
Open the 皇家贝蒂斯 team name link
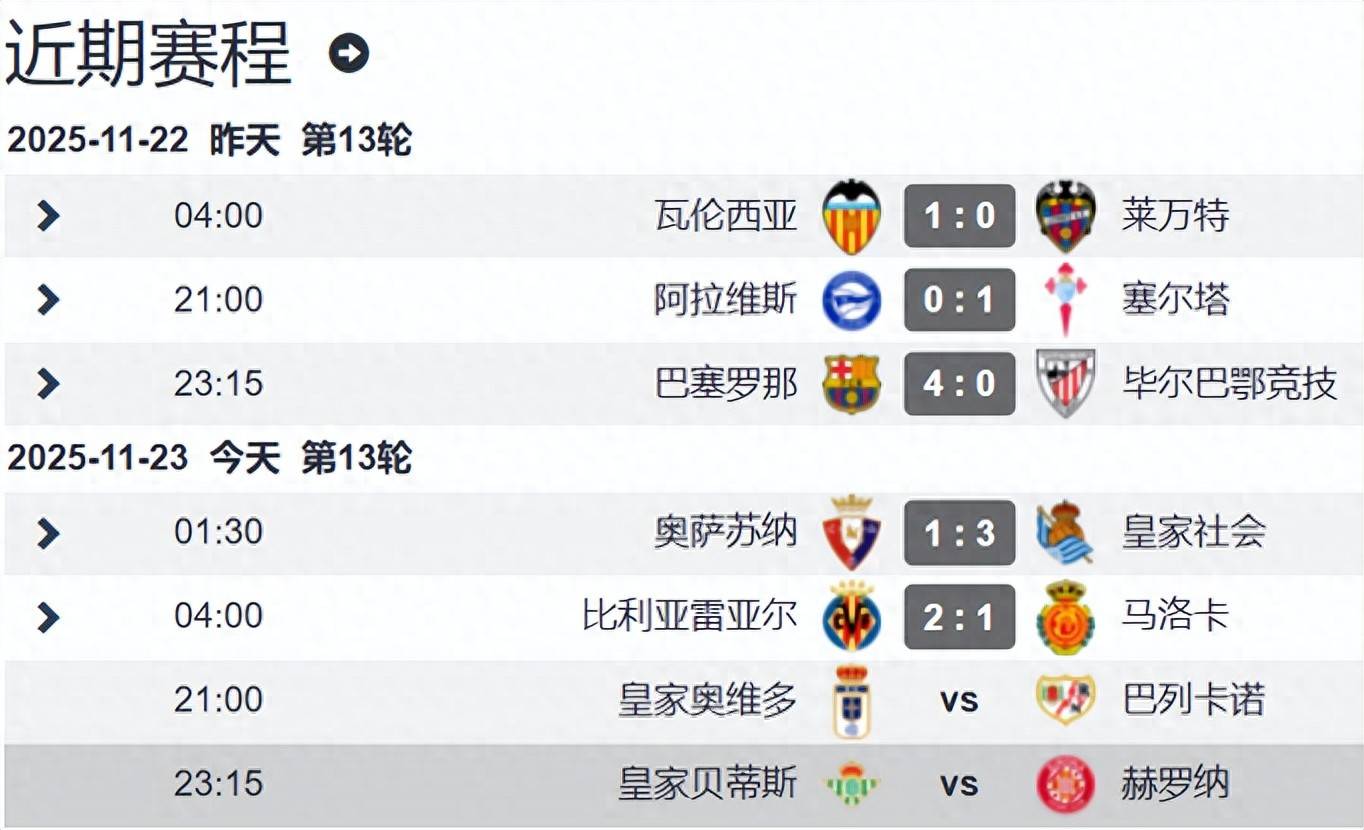[708, 784]
